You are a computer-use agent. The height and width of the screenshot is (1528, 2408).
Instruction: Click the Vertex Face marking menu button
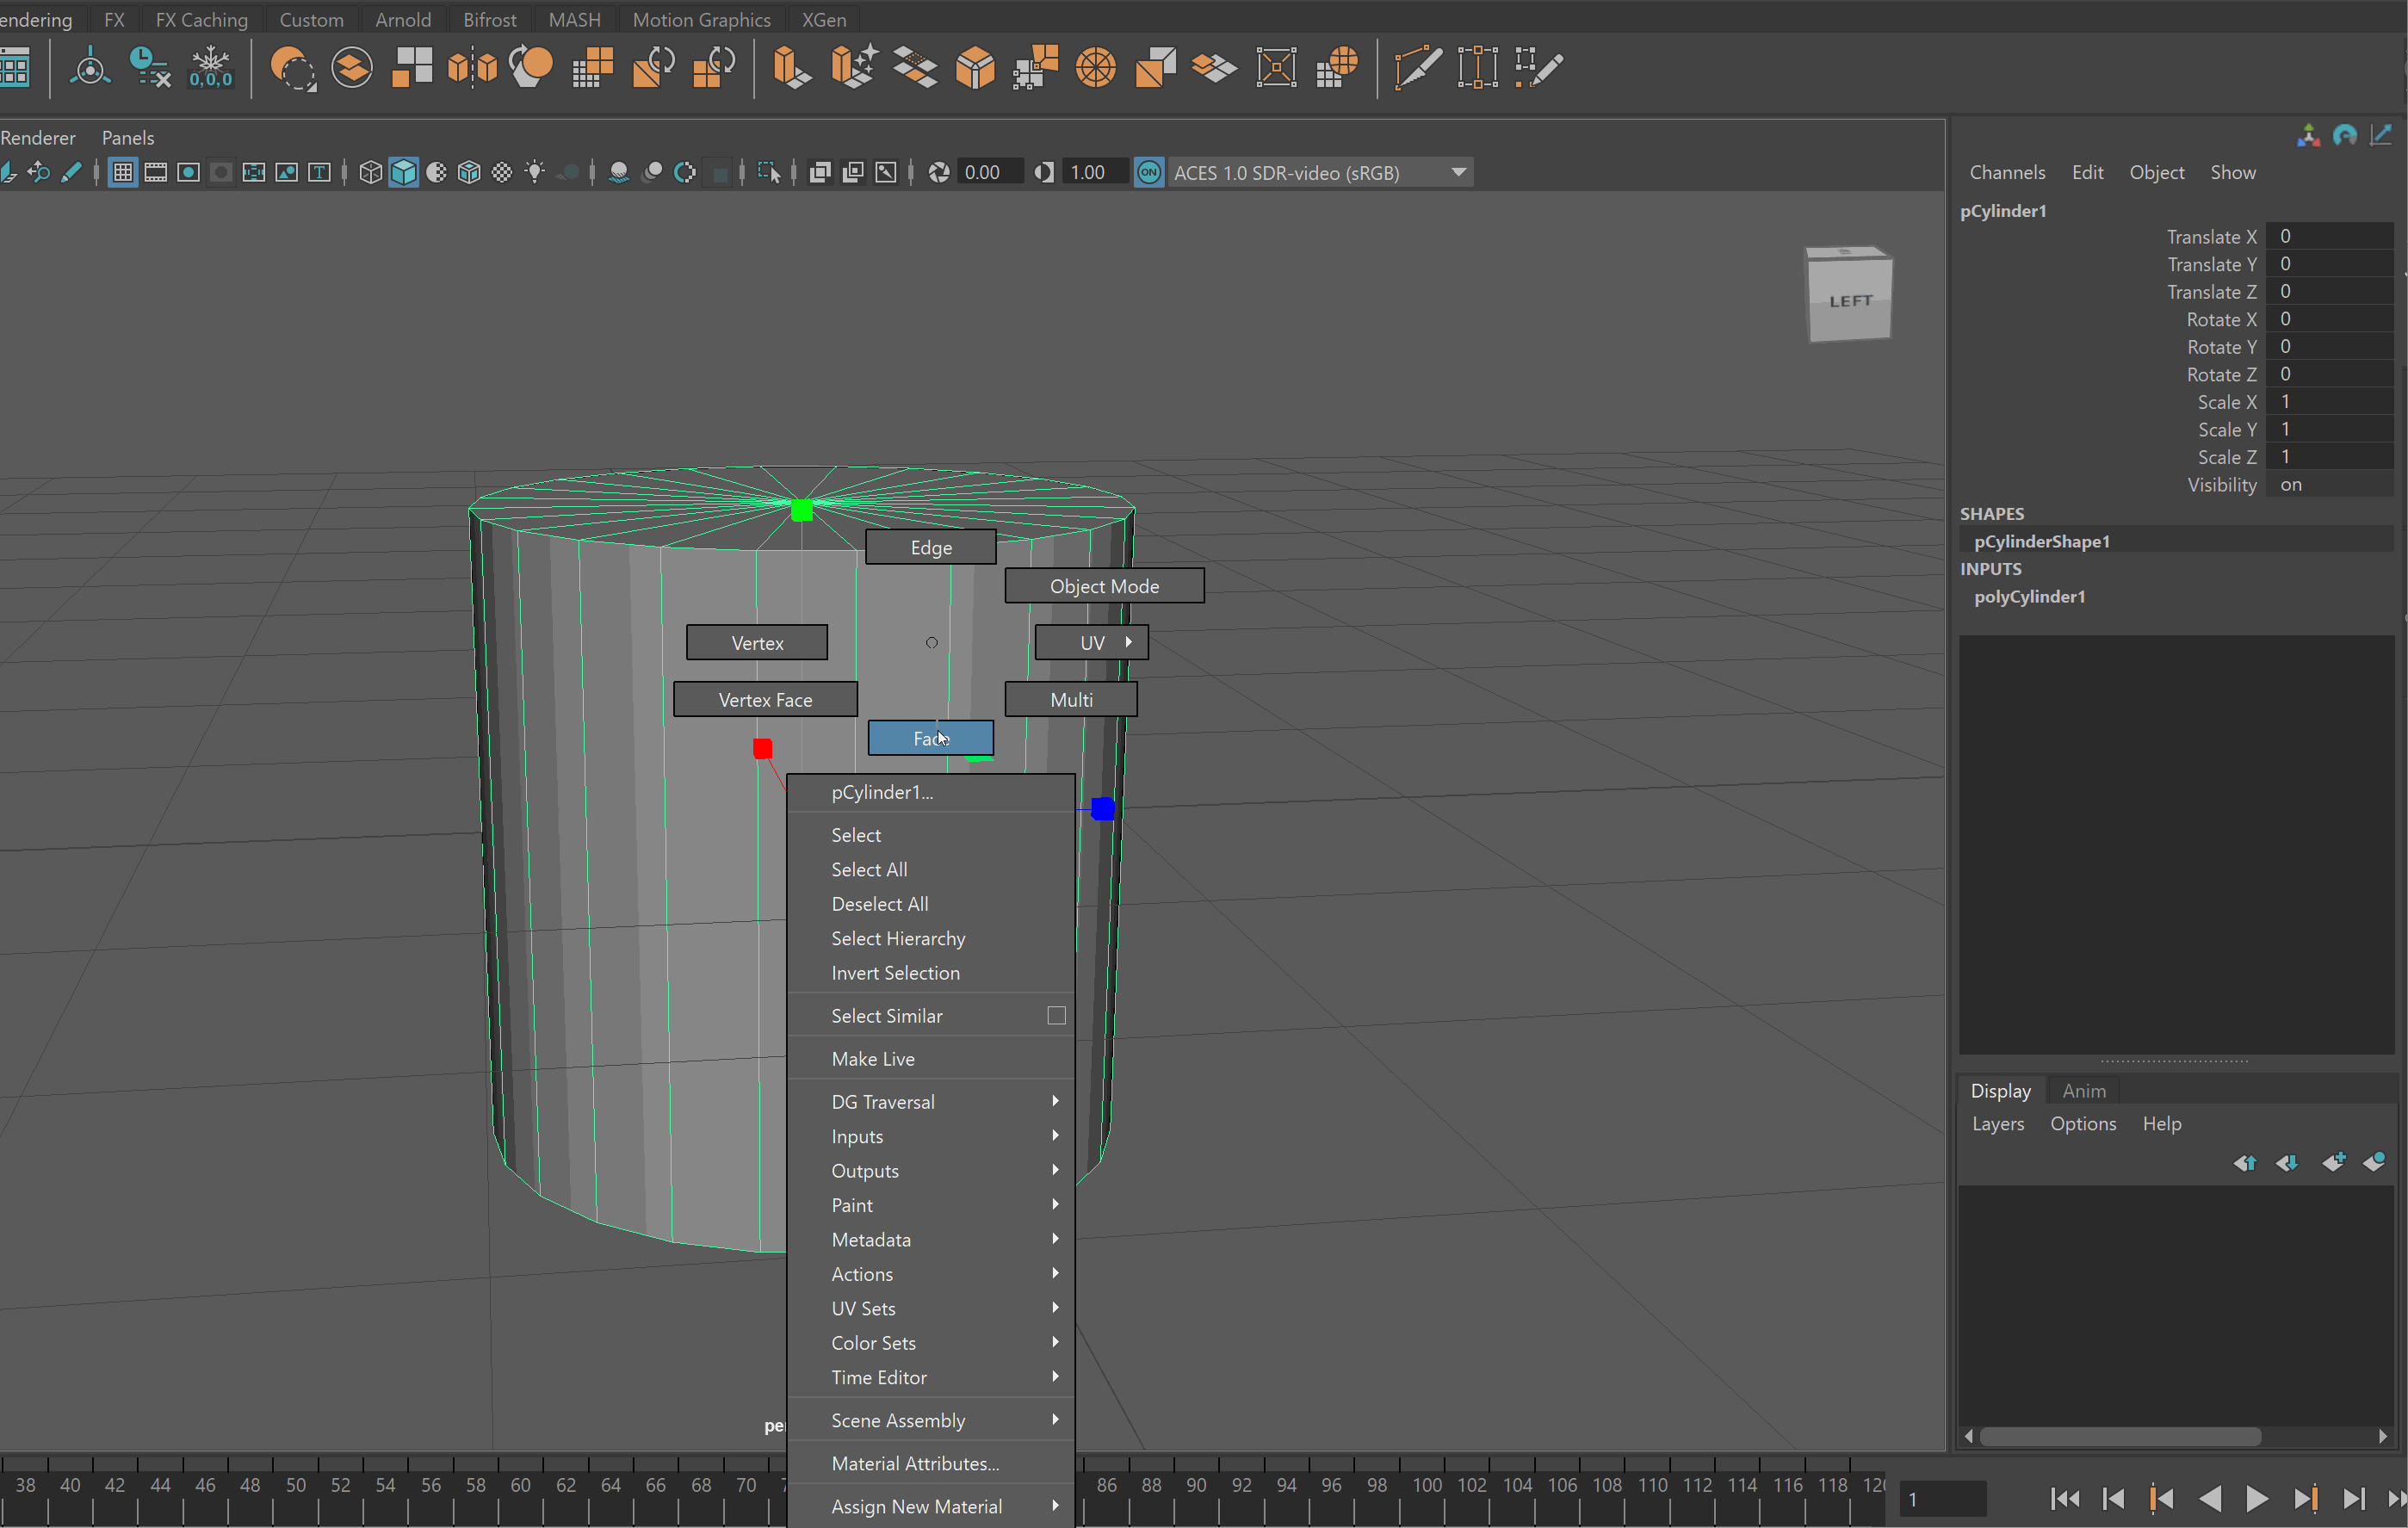click(x=765, y=700)
